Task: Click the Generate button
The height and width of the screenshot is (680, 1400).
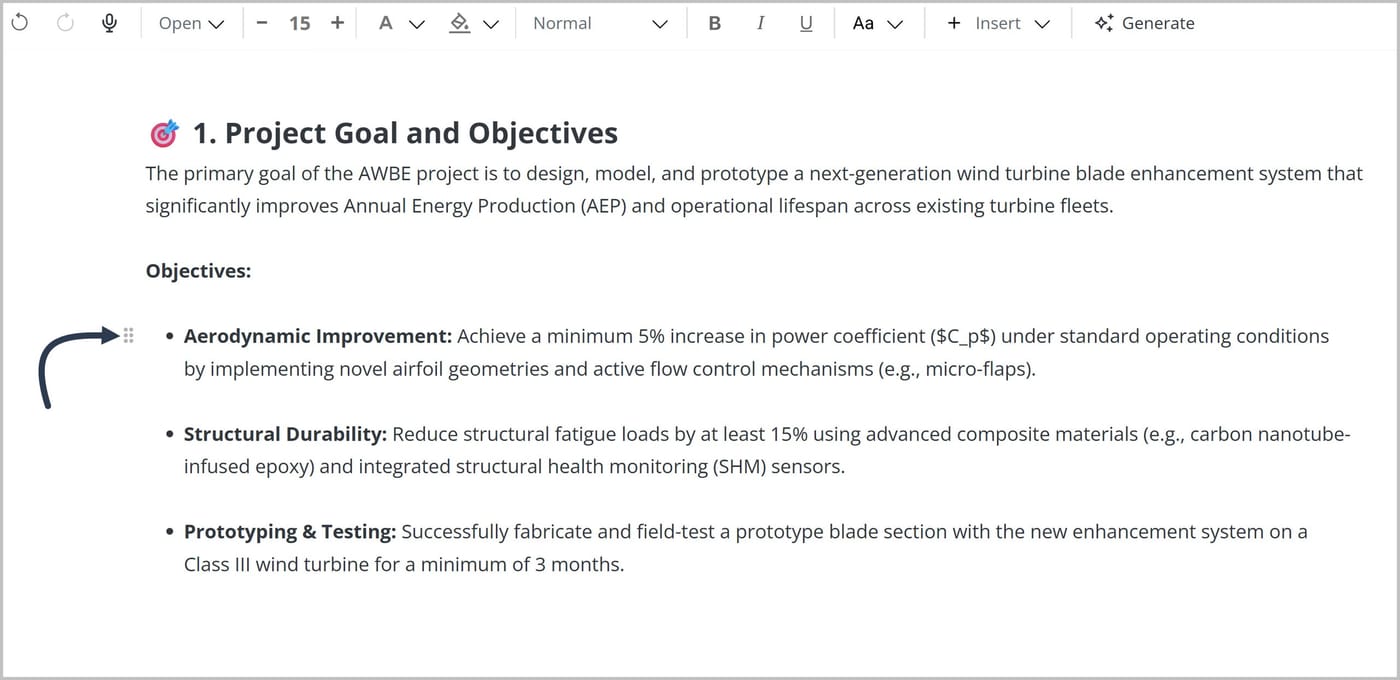Action: coord(1144,23)
